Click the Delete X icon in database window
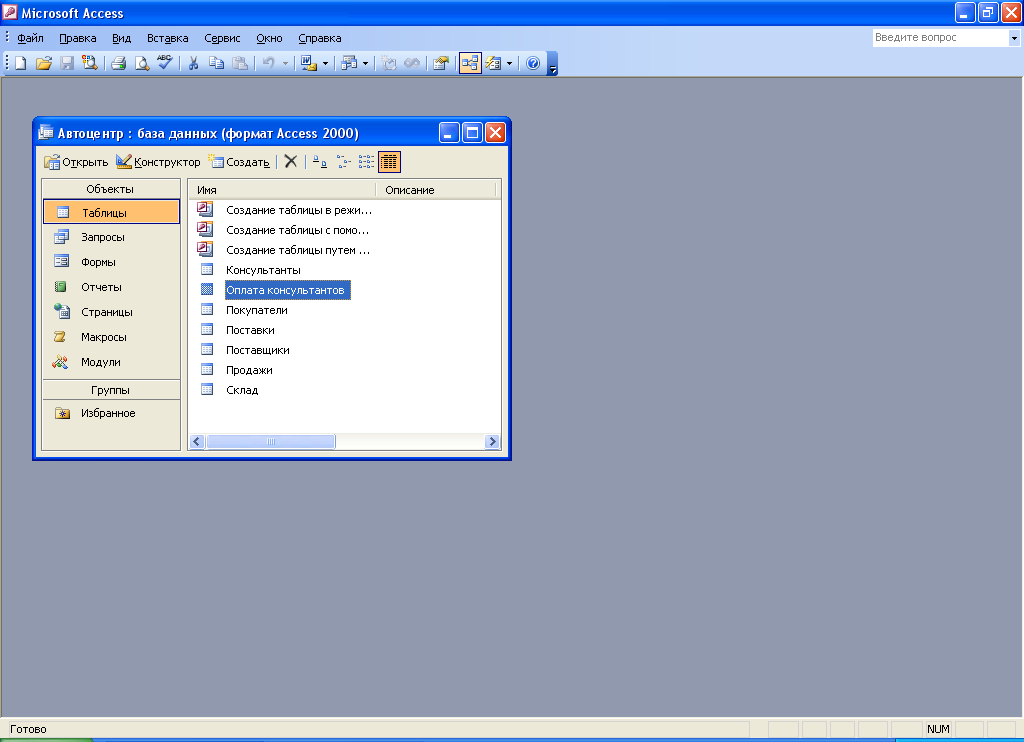Viewport: 1024px width, 742px height. coord(291,161)
